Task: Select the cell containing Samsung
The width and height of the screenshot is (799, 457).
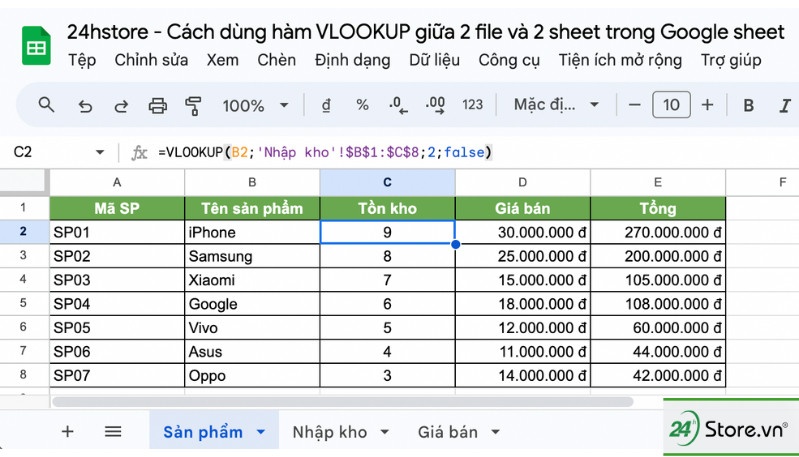Action: (x=252, y=256)
